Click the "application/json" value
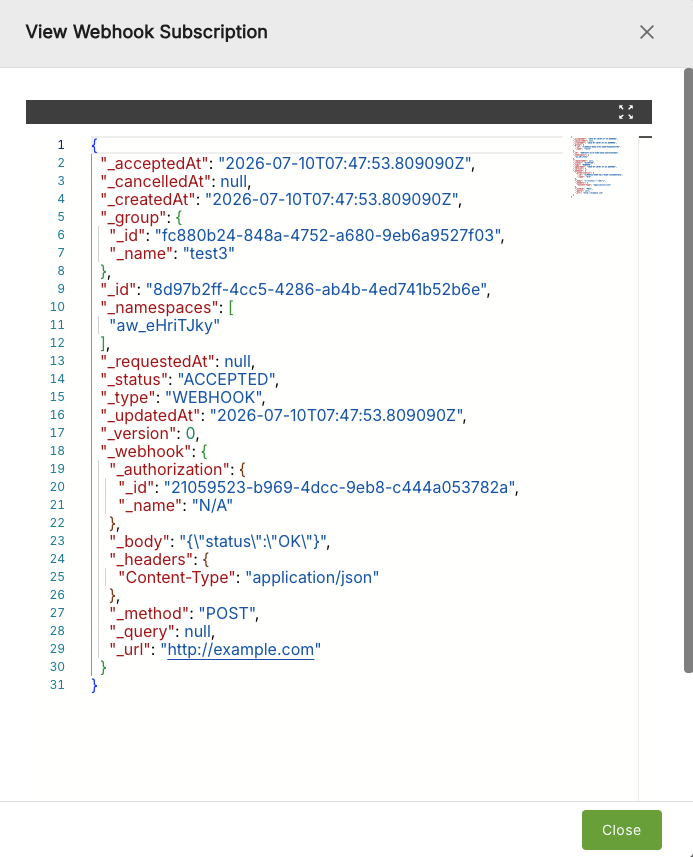The image size is (693, 857). point(312,578)
